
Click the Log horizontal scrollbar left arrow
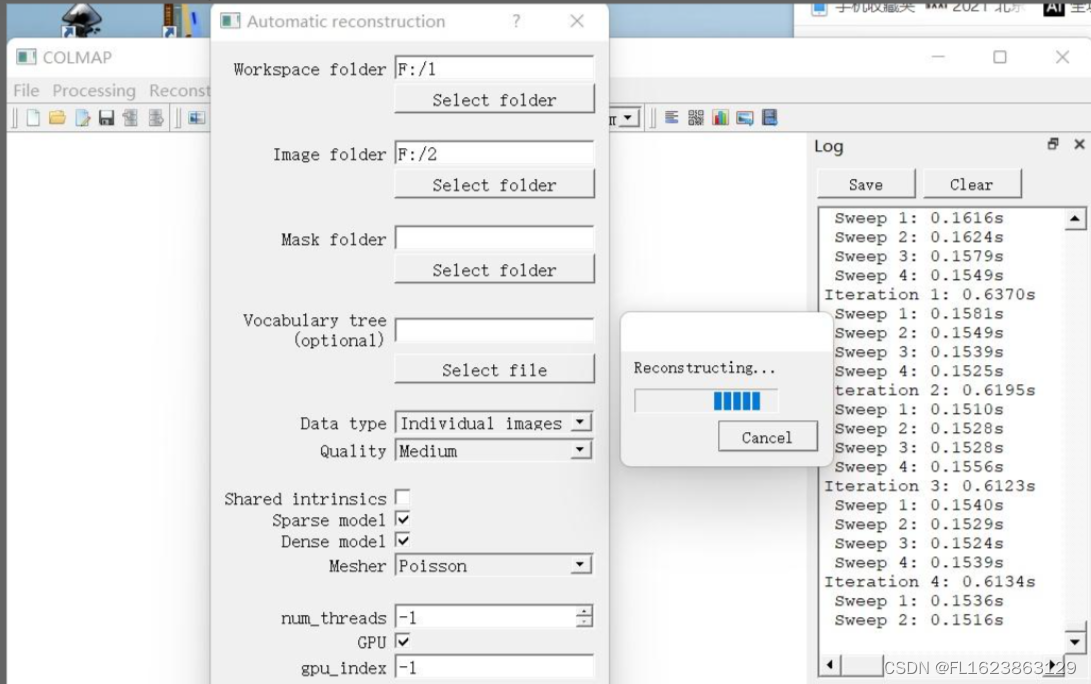(829, 665)
